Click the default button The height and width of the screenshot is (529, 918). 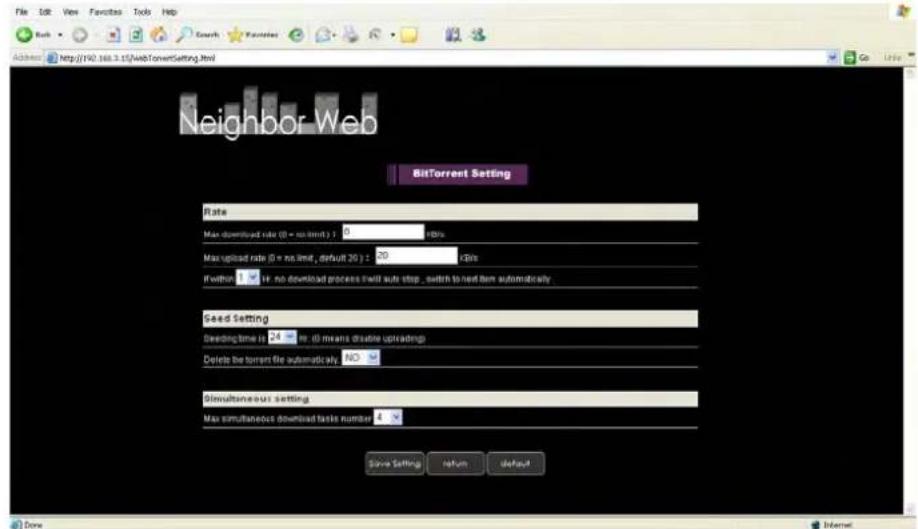click(515, 463)
